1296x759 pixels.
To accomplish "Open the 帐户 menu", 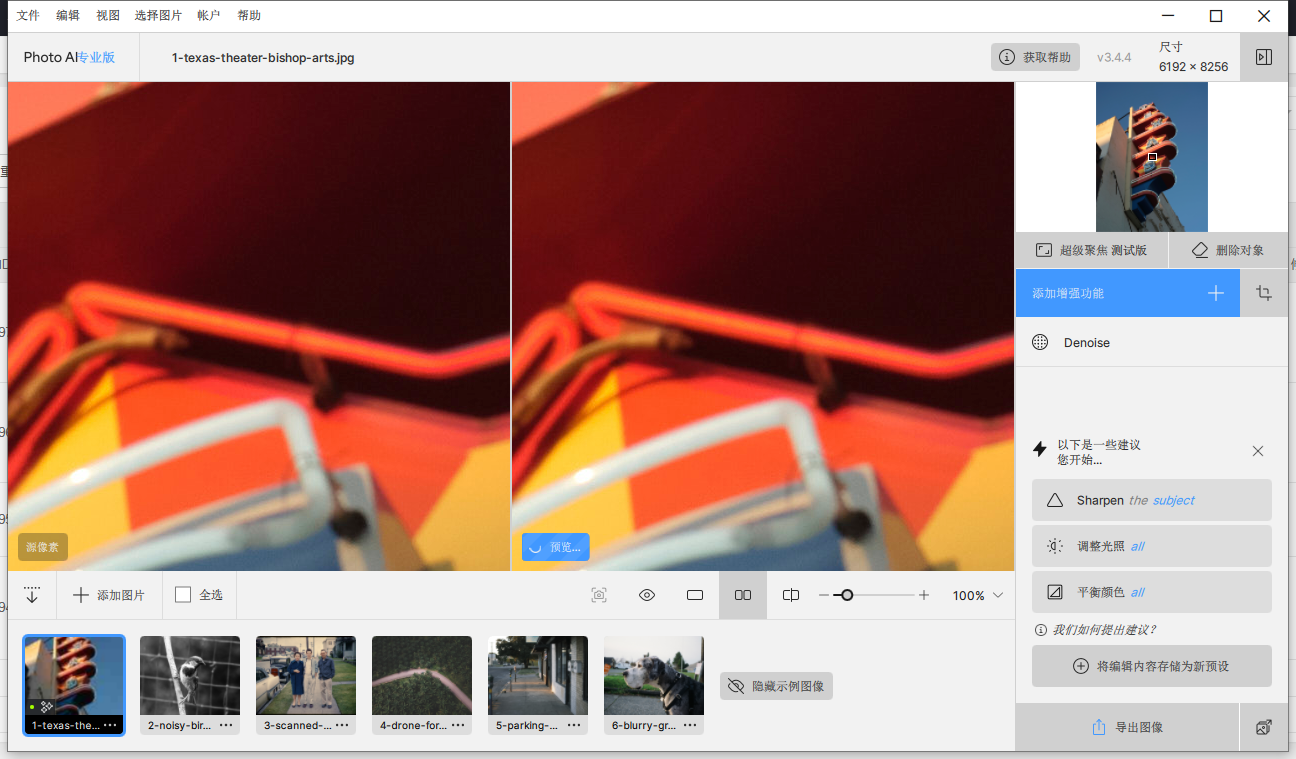I will tap(209, 16).
